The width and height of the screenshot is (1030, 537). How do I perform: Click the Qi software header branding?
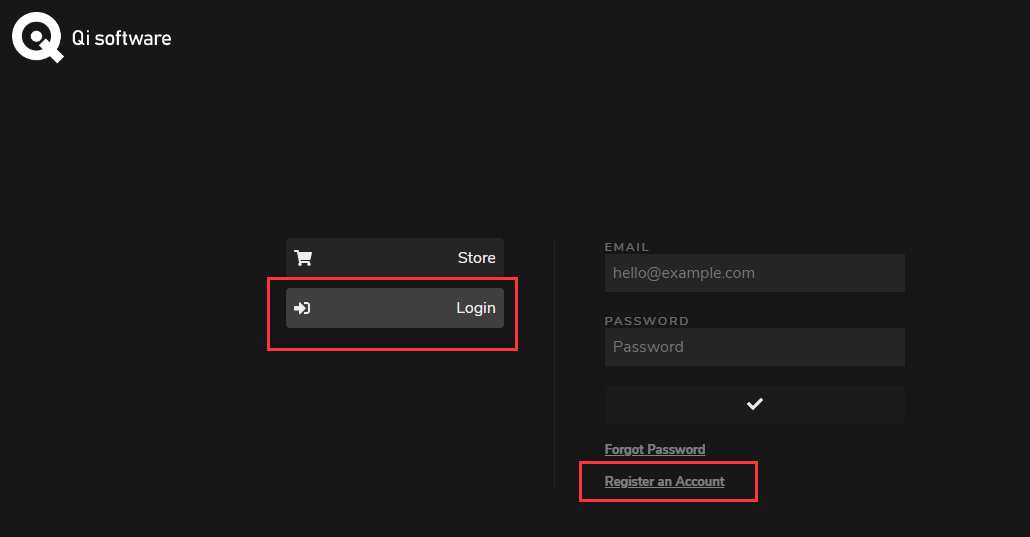(x=92, y=37)
